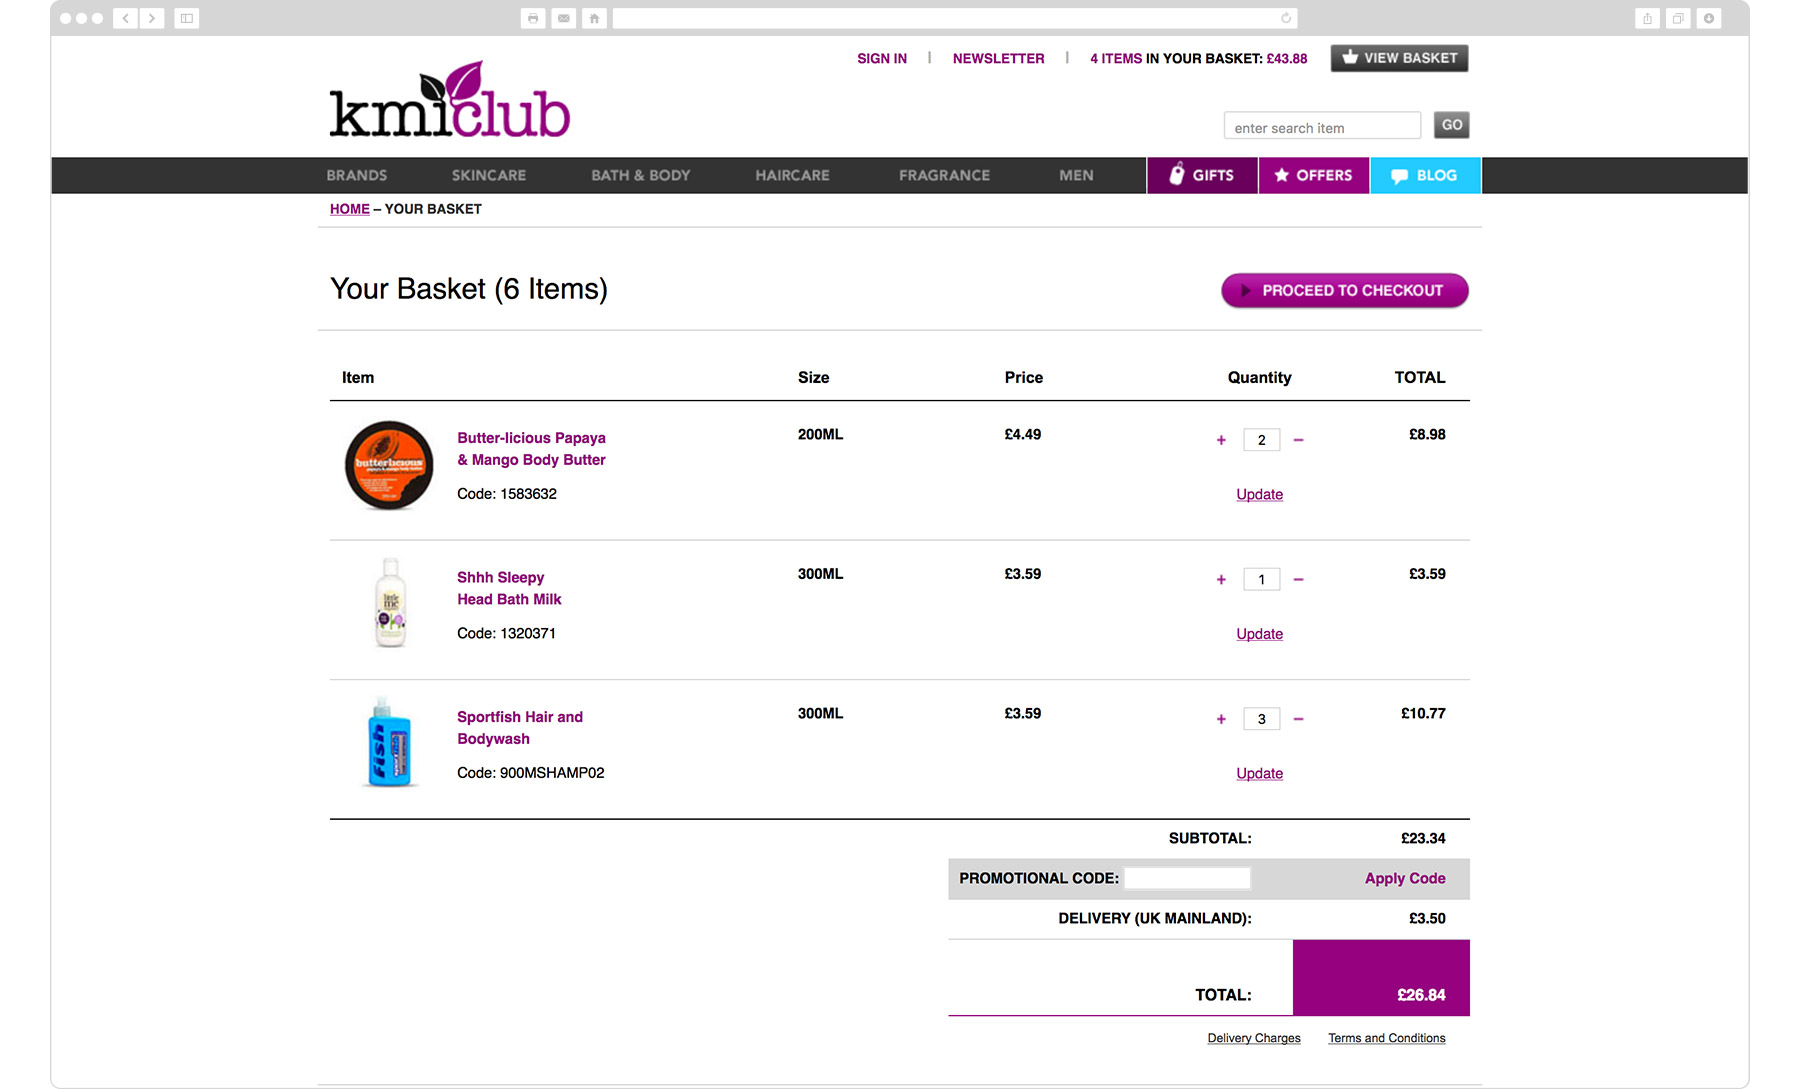This screenshot has height=1089, width=1800.
Task: Go to the Offers section
Action: 1314,175
